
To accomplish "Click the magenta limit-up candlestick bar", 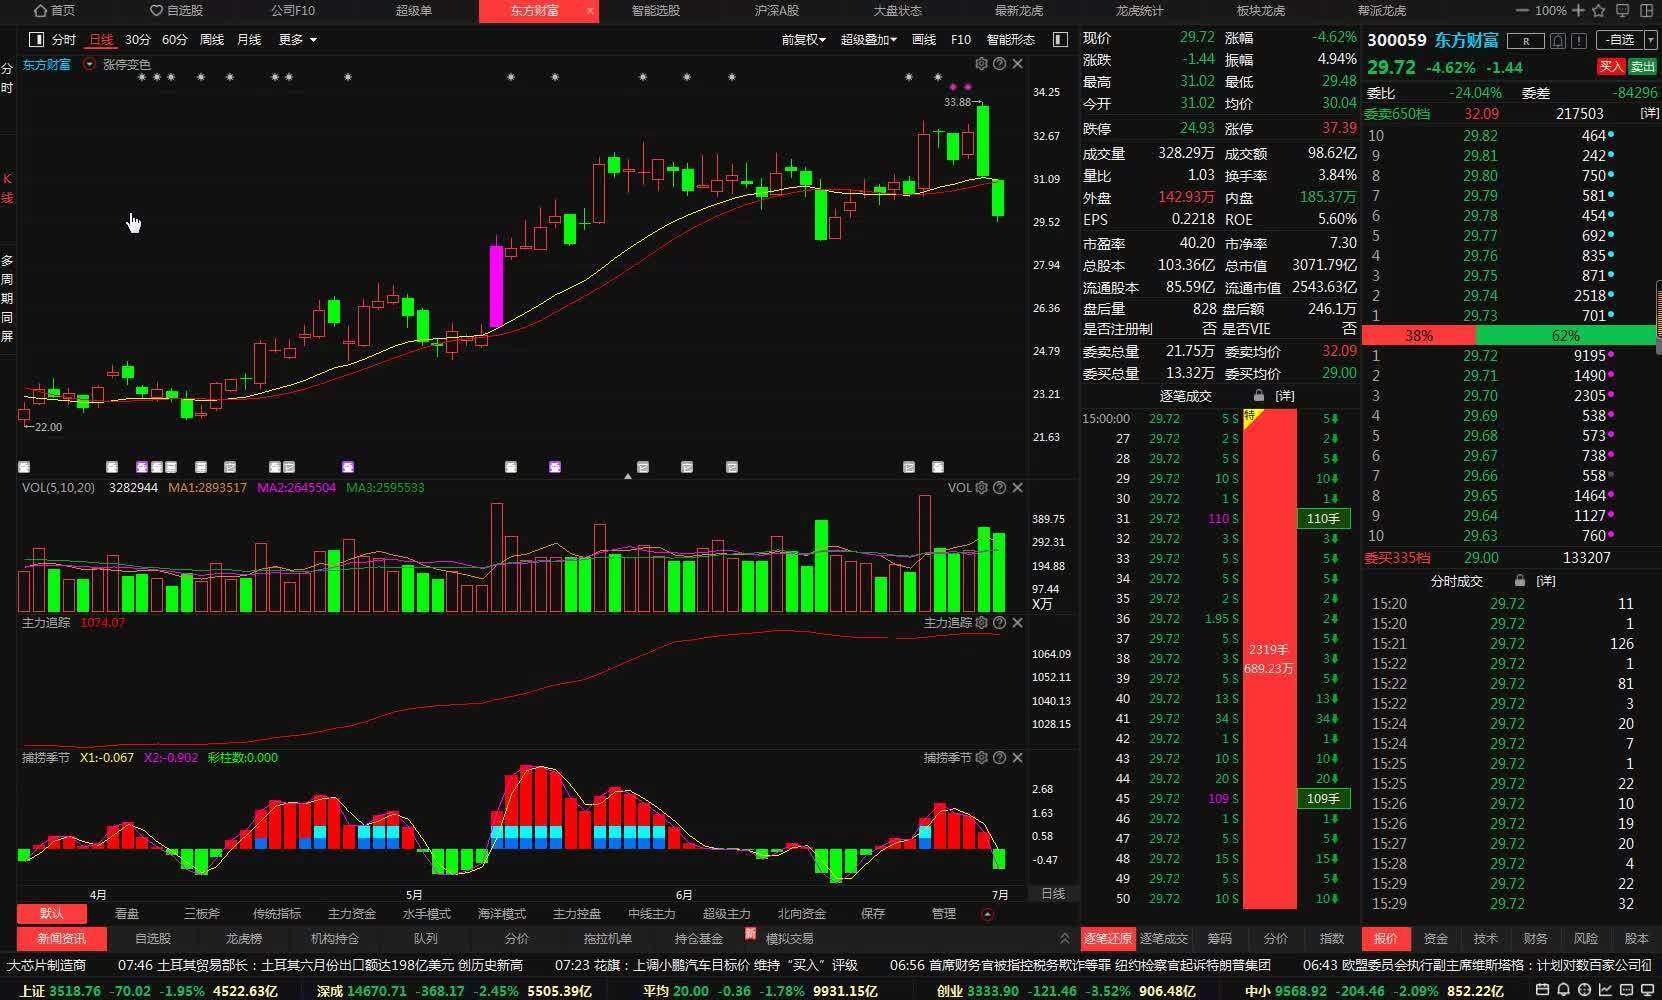I will coord(496,286).
